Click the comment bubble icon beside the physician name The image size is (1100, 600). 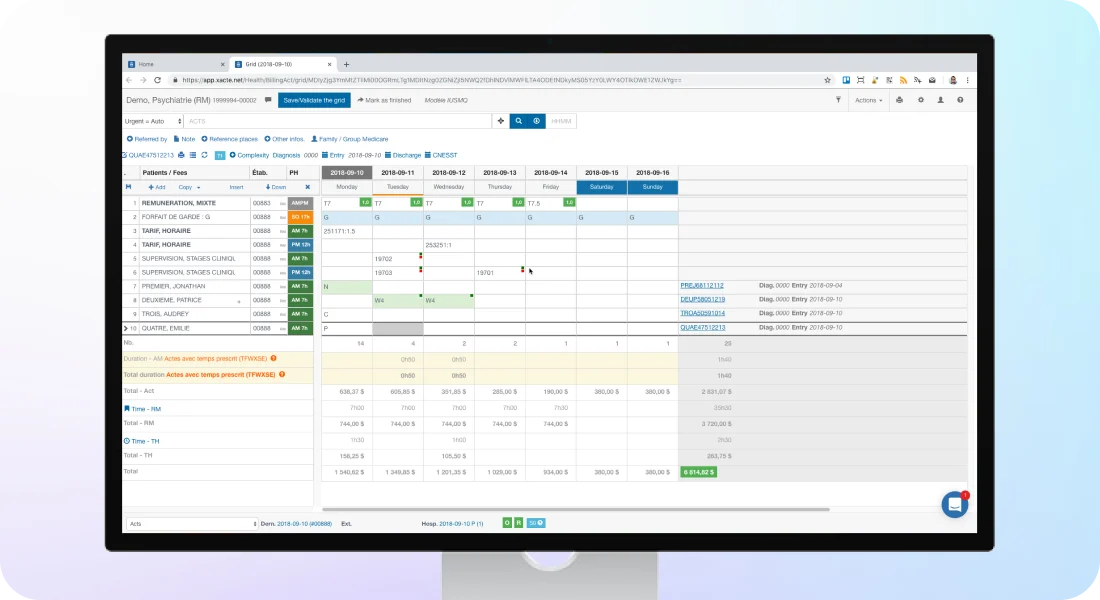click(x=268, y=100)
